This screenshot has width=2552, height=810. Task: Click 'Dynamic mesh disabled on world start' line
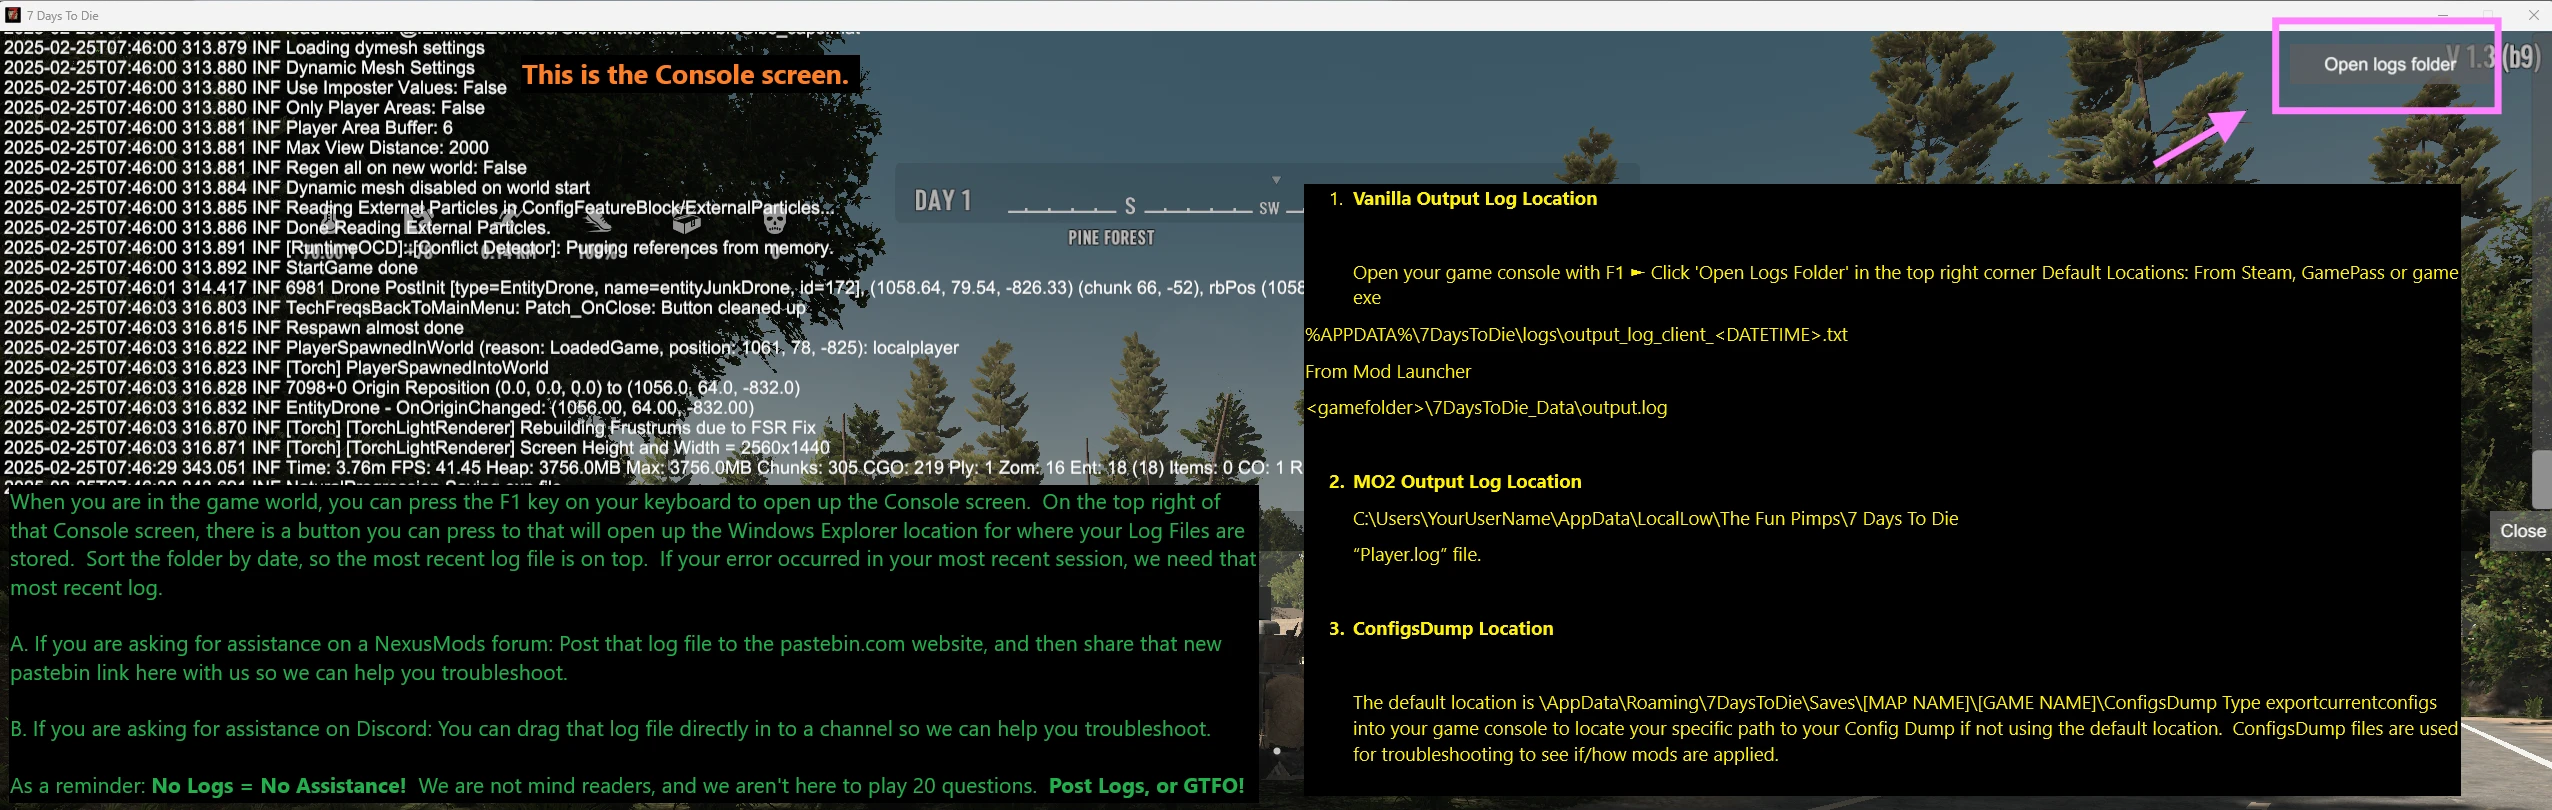pyautogui.click(x=297, y=188)
